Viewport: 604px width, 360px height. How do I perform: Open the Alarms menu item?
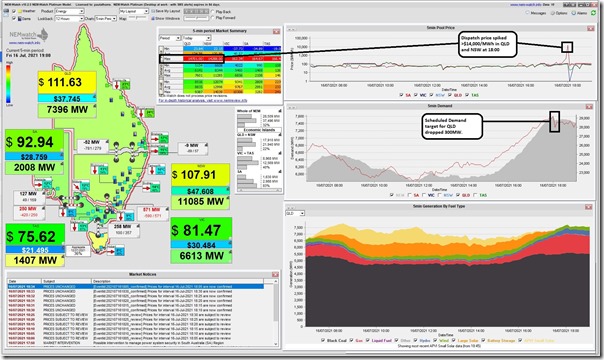pyautogui.click(x=579, y=13)
